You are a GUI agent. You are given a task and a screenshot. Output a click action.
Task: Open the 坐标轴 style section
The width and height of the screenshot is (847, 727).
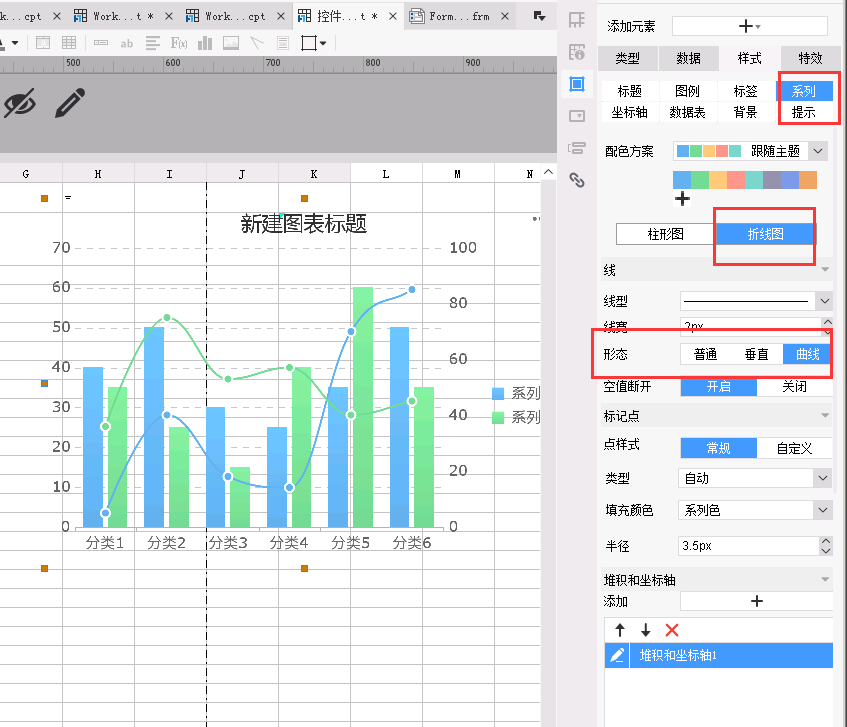tap(629, 112)
